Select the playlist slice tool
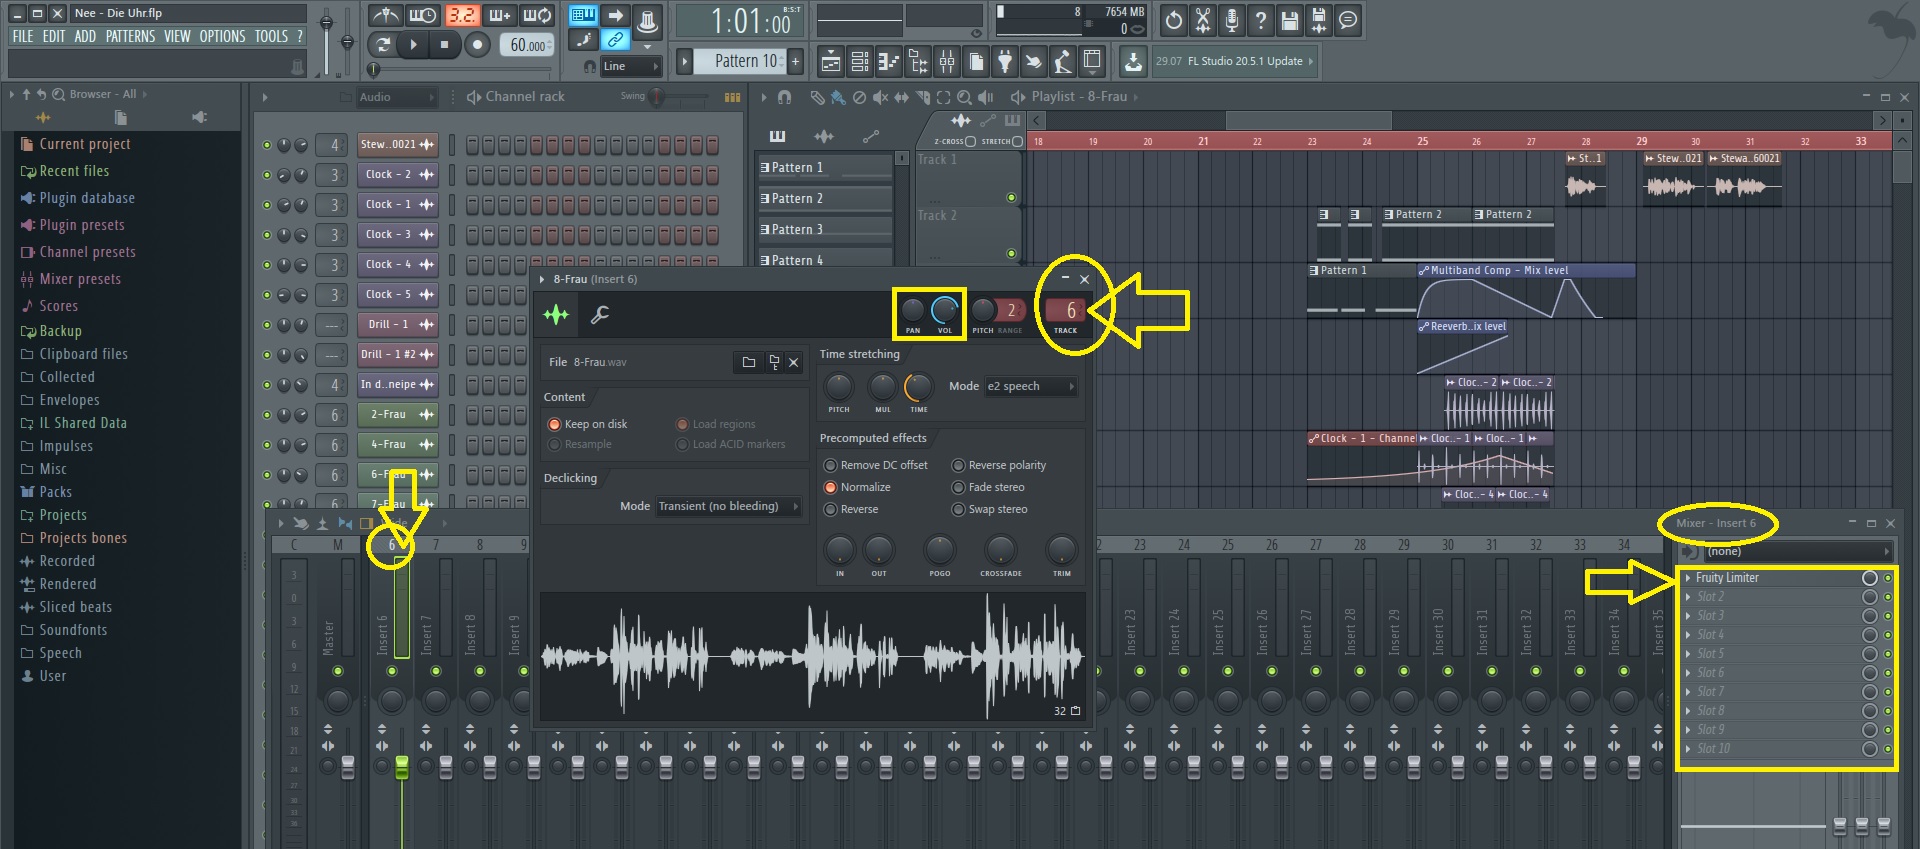The image size is (1920, 849). 922,97
